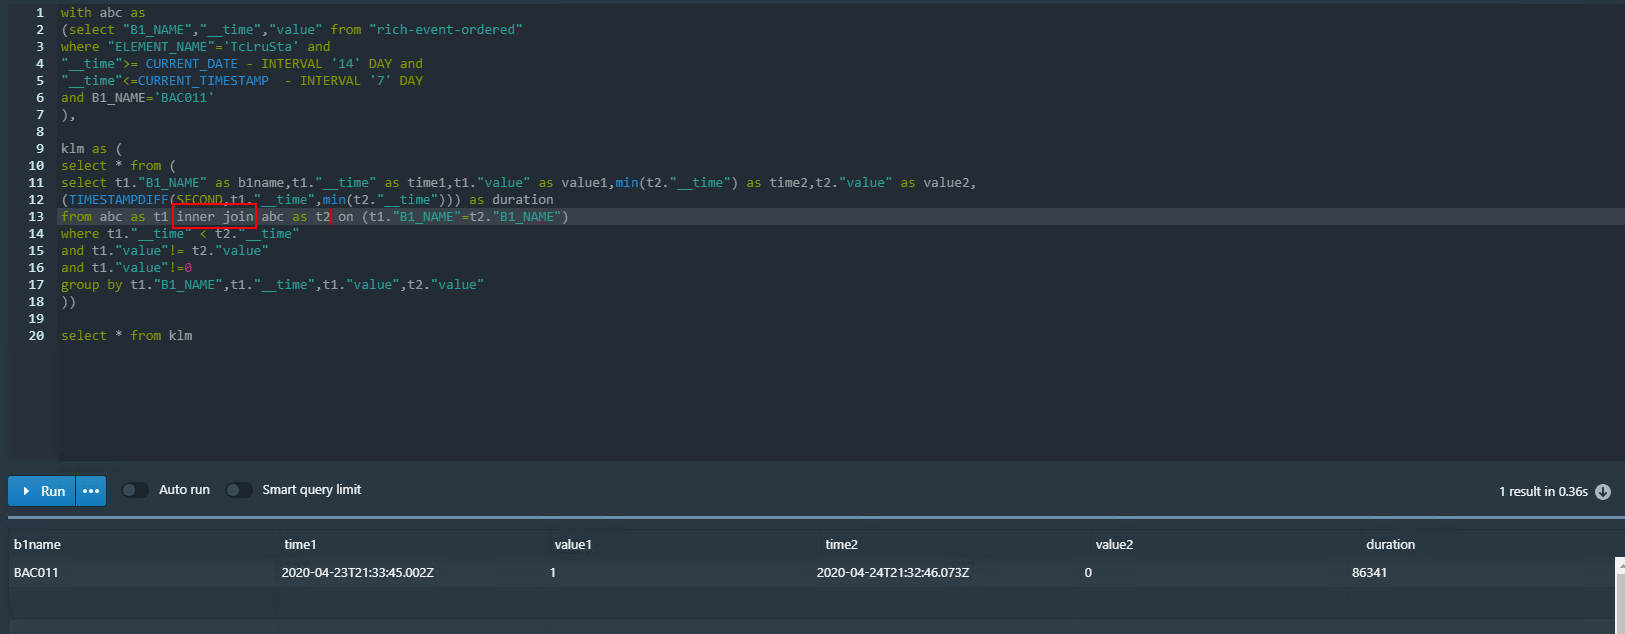This screenshot has width=1625, height=634.
Task: Click the value2 column header
Action: 1114,544
